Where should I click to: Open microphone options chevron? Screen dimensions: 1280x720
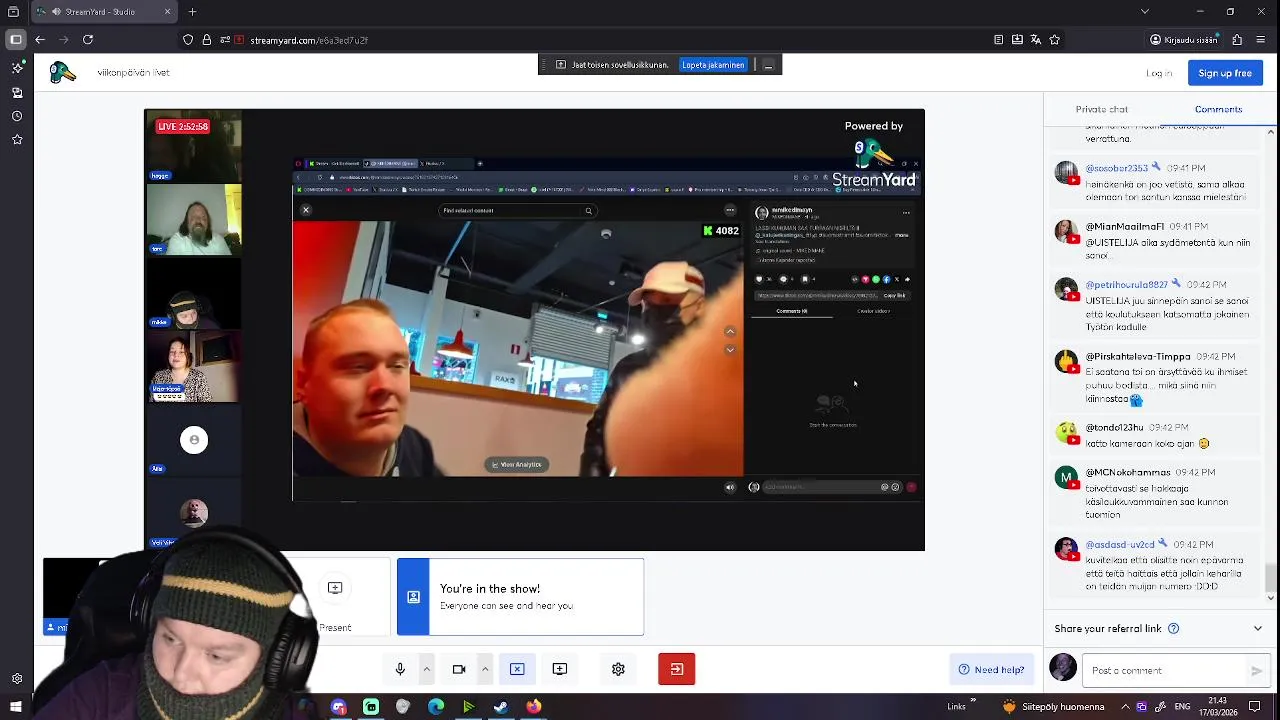tap(426, 669)
